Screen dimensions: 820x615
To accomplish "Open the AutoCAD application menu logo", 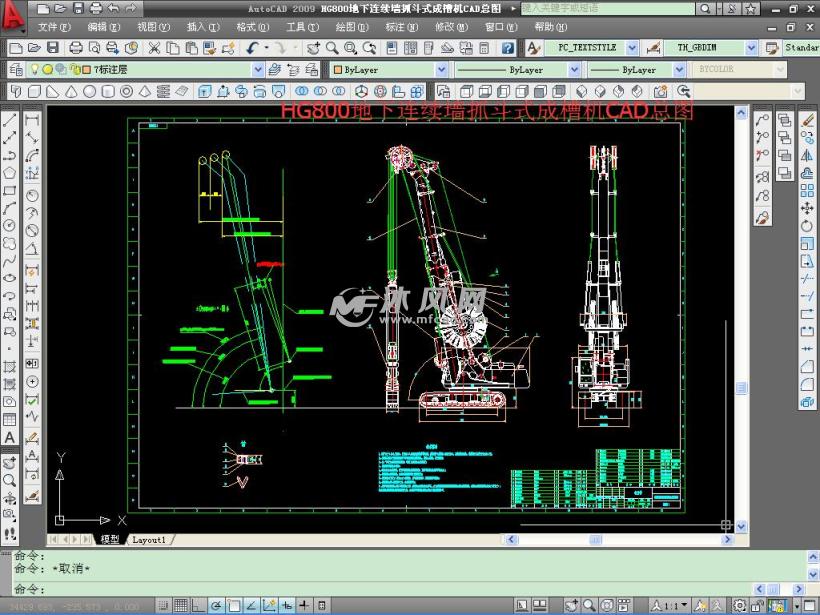I will pos(14,14).
